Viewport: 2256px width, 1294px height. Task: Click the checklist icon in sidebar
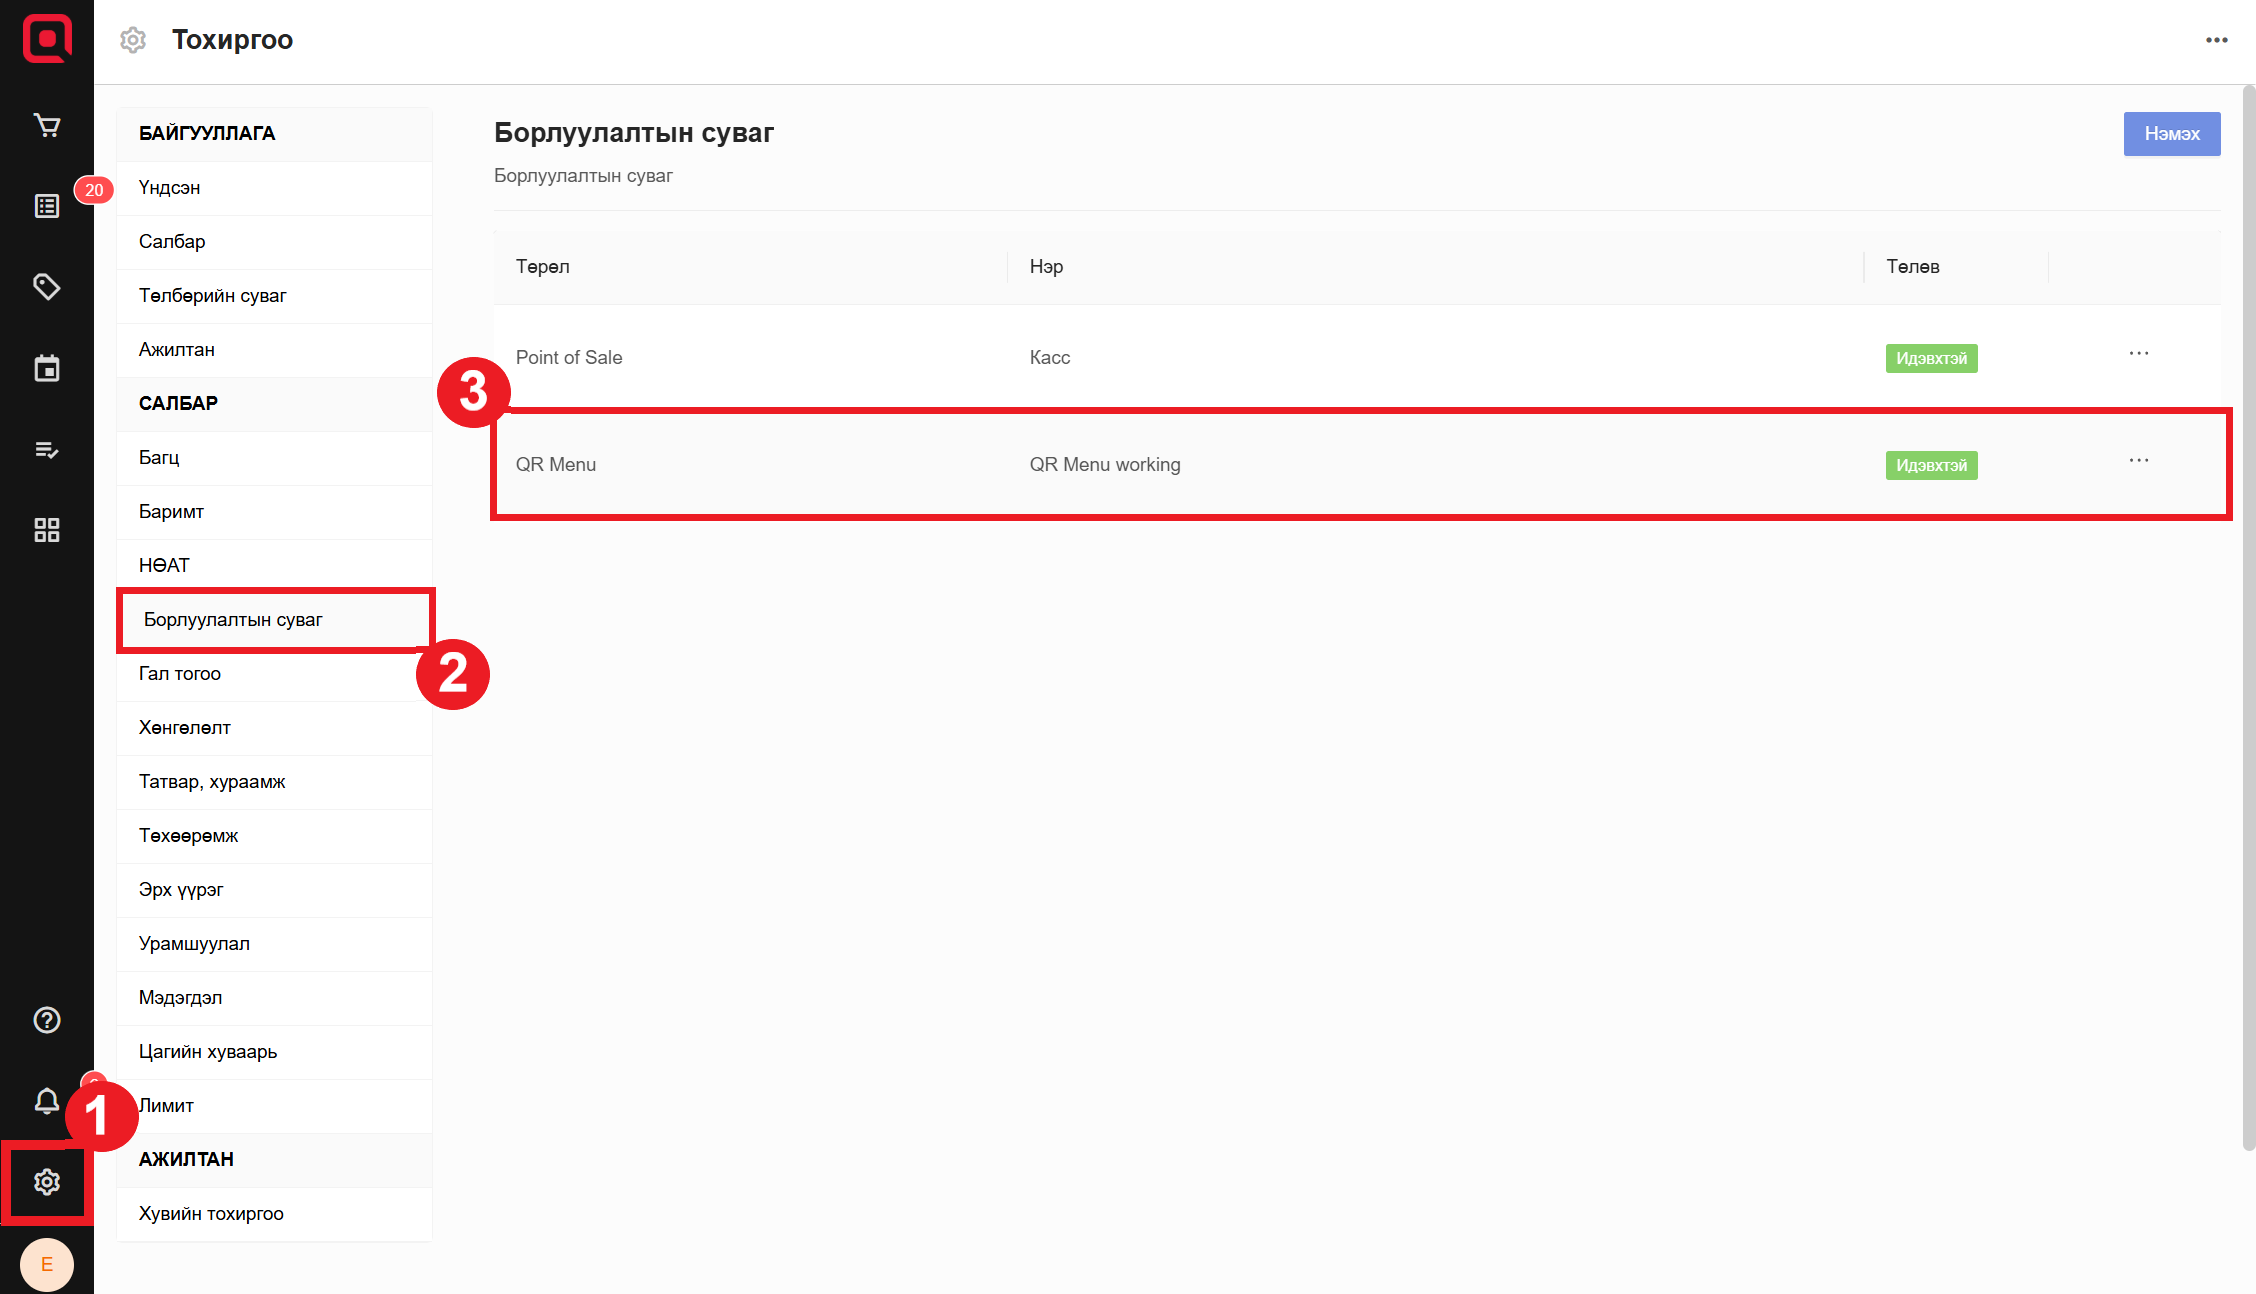pos(47,449)
